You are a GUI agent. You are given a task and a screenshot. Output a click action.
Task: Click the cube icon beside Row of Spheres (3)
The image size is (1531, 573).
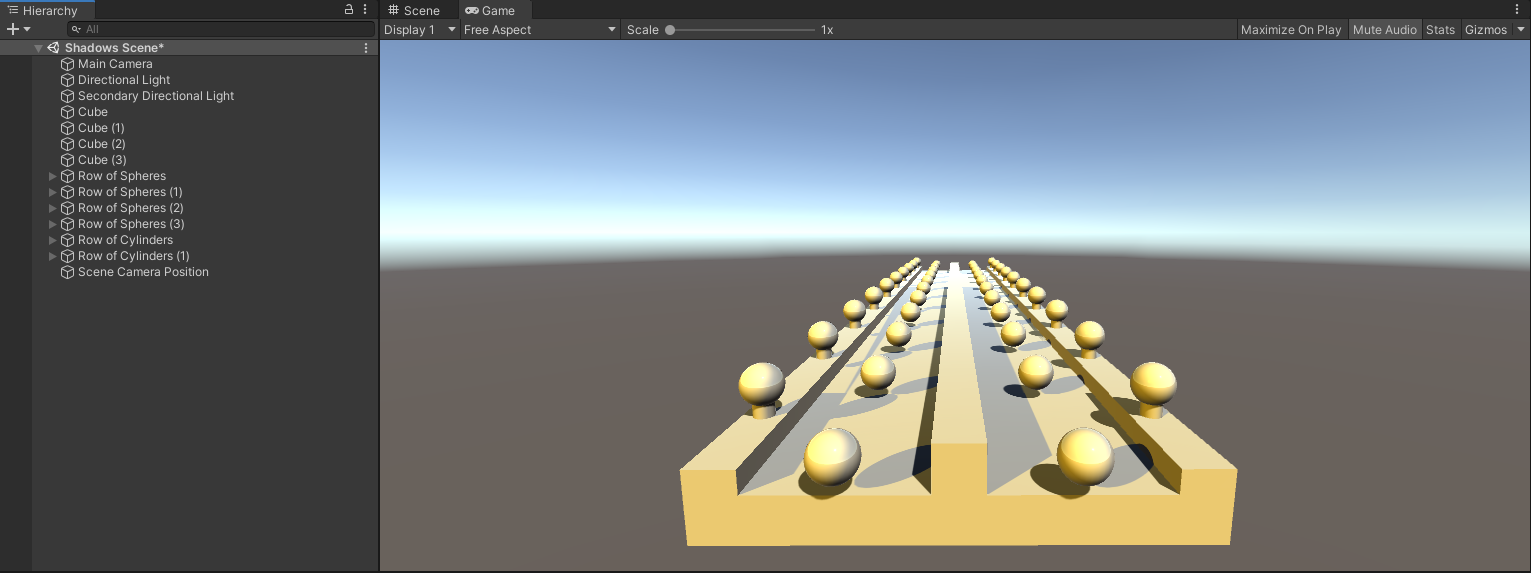click(68, 224)
